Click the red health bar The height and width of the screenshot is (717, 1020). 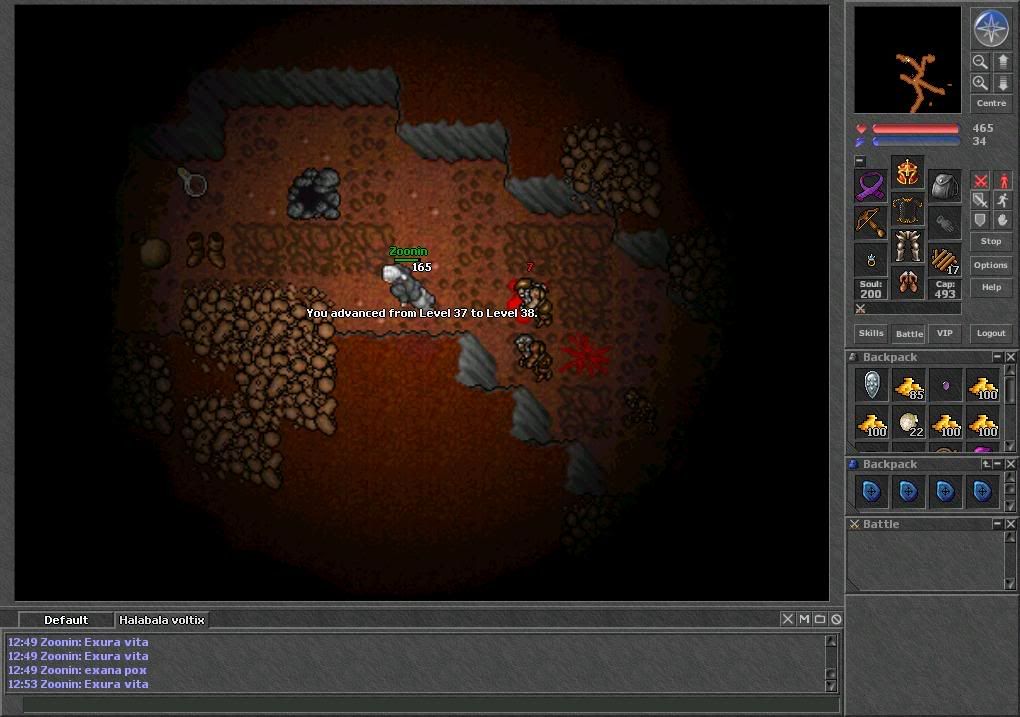point(915,129)
